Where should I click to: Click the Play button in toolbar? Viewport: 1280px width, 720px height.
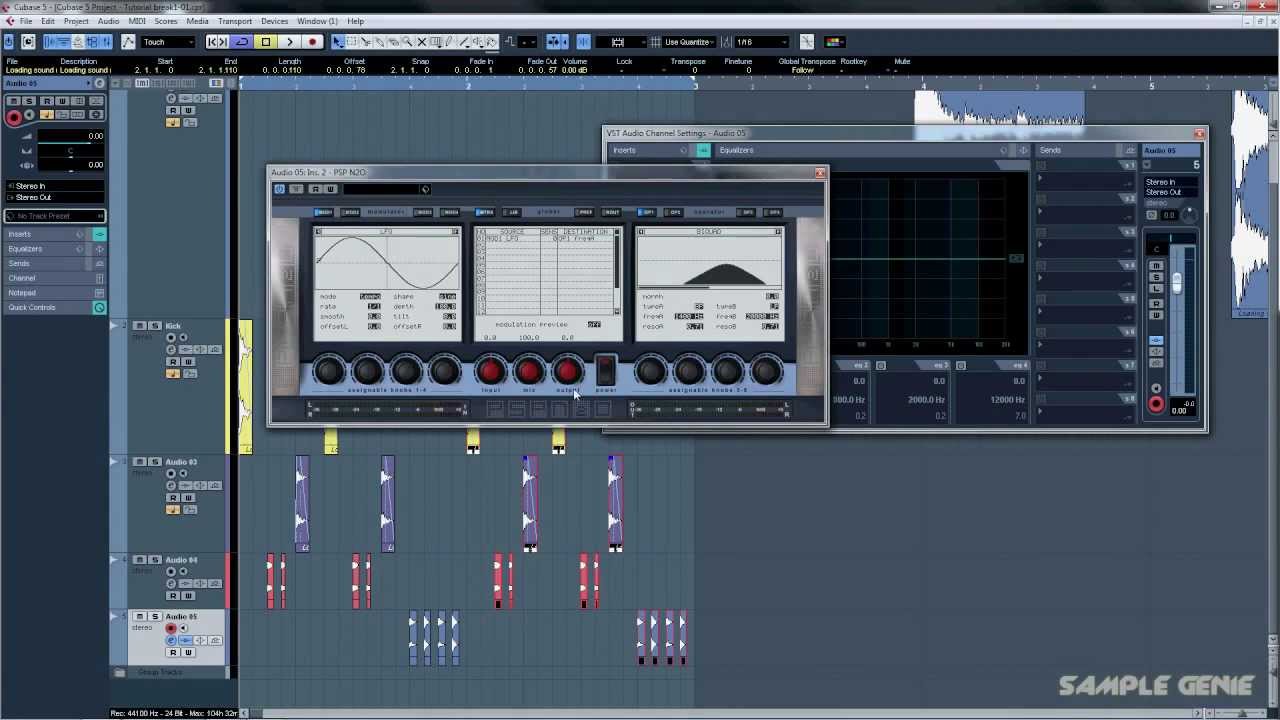289,42
